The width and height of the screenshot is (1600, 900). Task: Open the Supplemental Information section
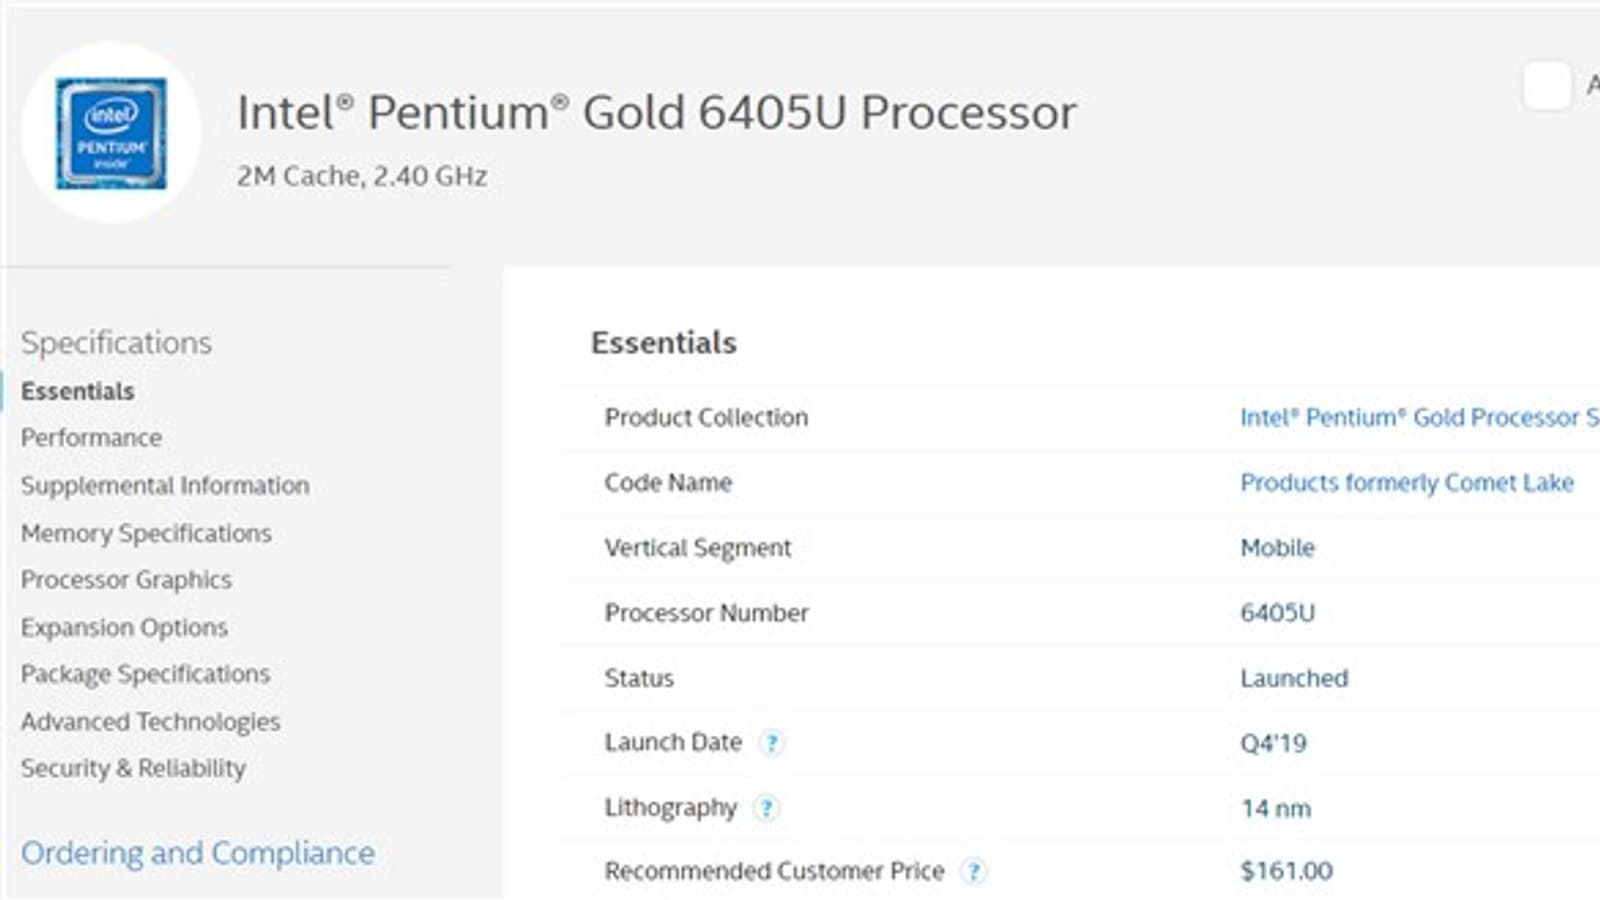[x=165, y=486]
